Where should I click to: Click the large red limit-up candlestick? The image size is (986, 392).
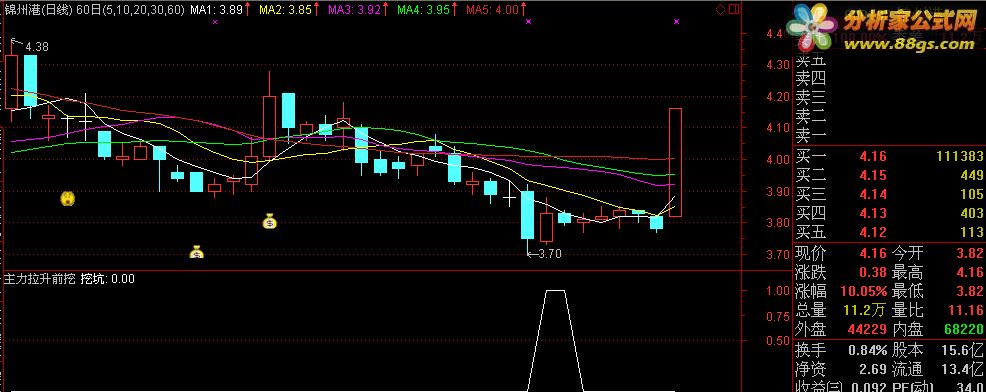pyautogui.click(x=675, y=163)
